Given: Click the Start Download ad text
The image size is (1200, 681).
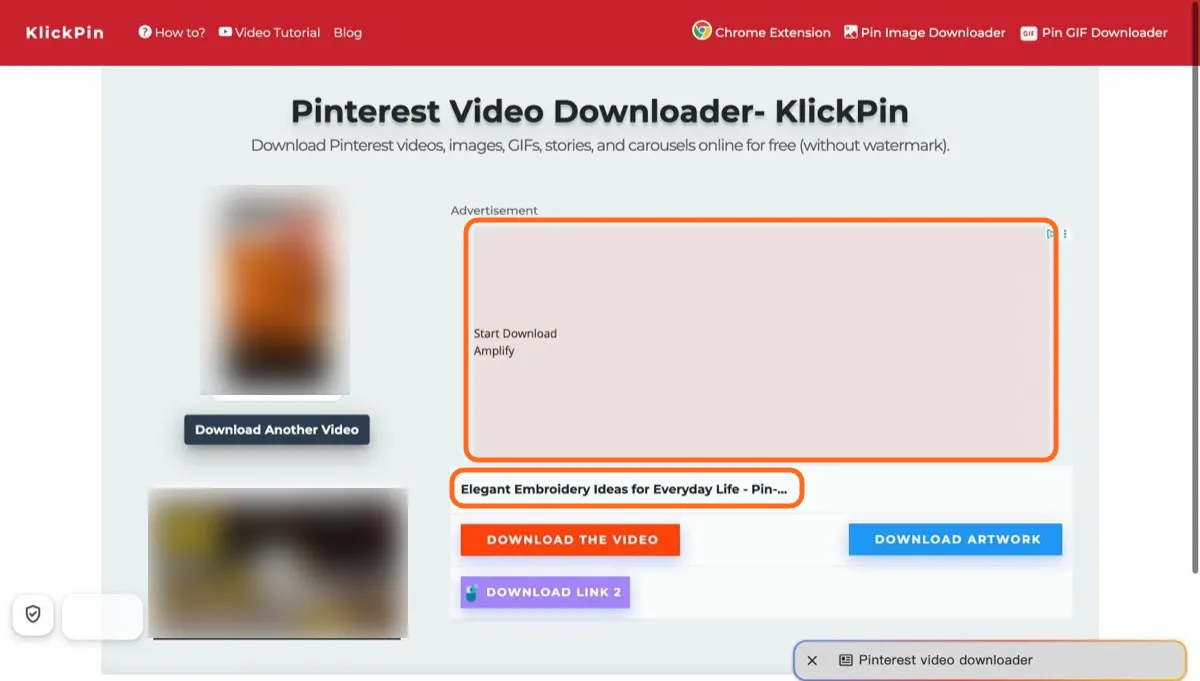Looking at the screenshot, I should pos(515,334).
